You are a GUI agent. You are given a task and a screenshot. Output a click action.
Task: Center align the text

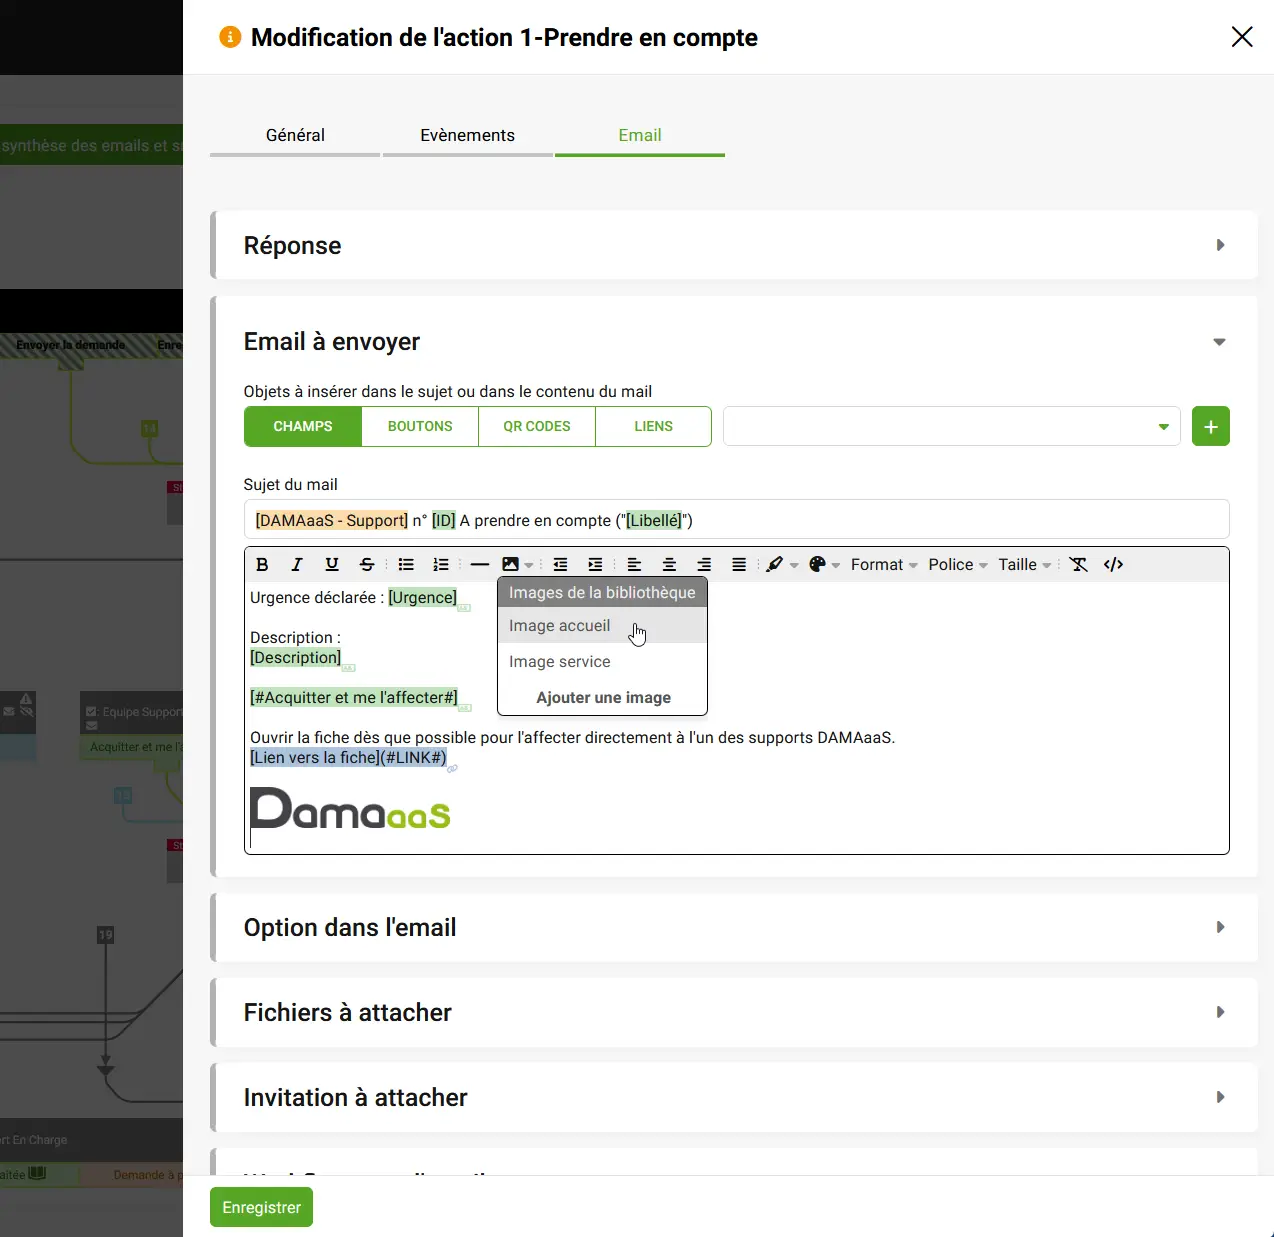pos(669,564)
